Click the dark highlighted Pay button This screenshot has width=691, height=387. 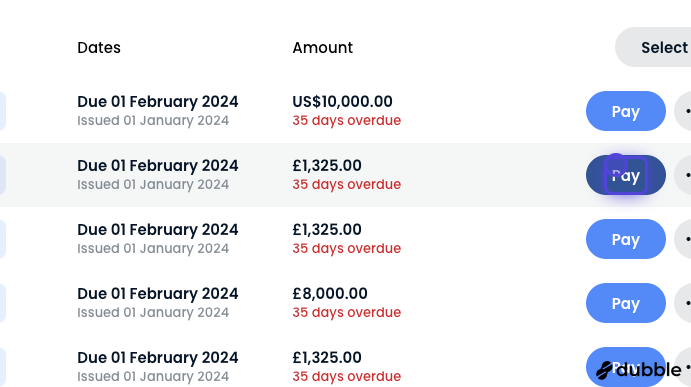click(x=625, y=175)
